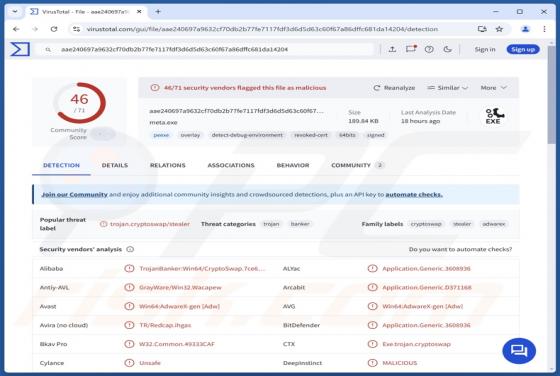Click the Avast detection alert icon
Screen dimensions: 560x376
tap(129, 306)
